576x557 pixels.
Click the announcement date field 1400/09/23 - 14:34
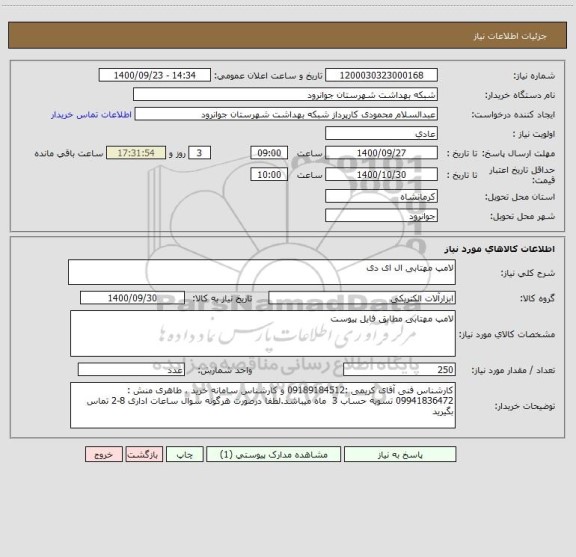point(155,75)
